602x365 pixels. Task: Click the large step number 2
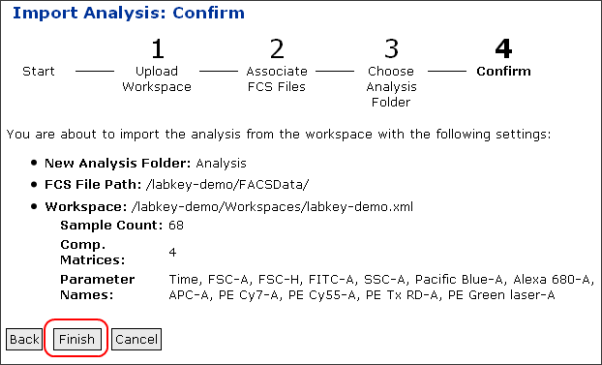277,50
